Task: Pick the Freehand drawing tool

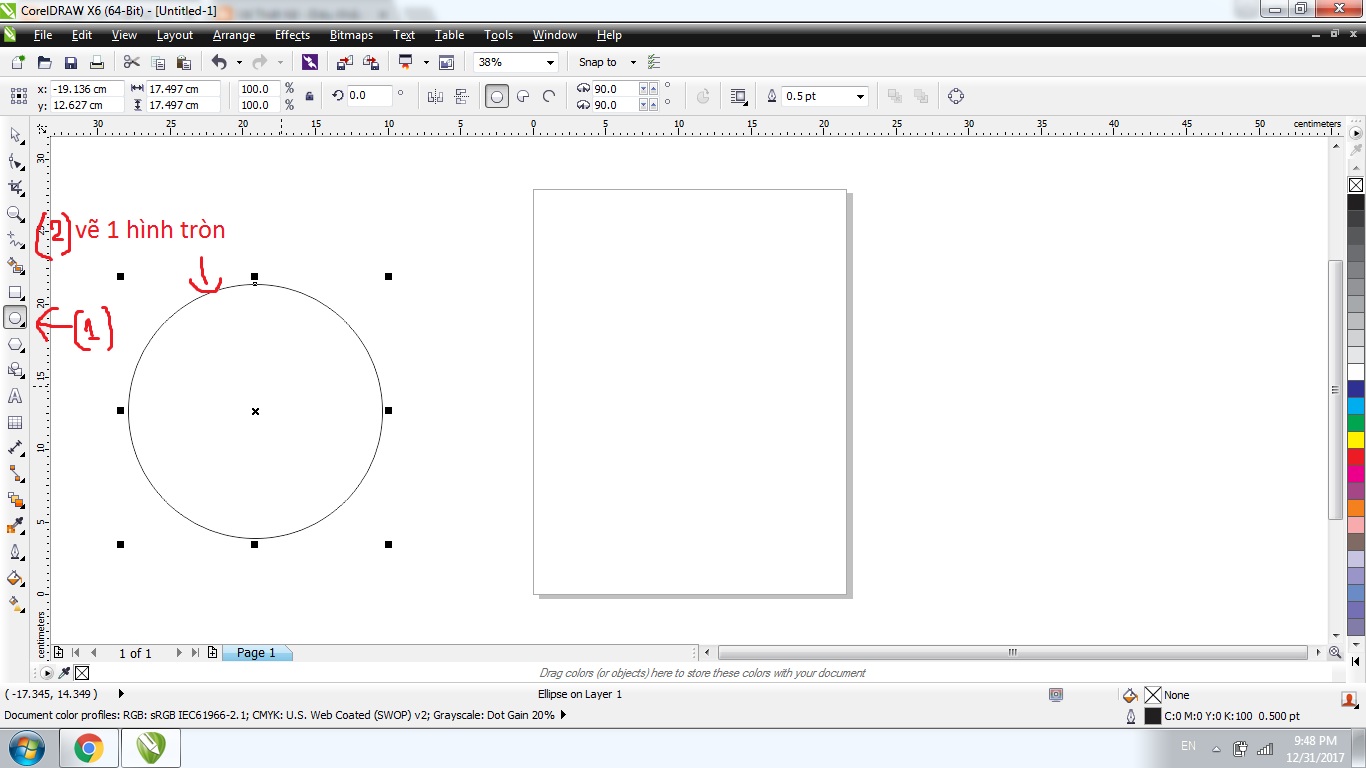Action: pos(15,240)
